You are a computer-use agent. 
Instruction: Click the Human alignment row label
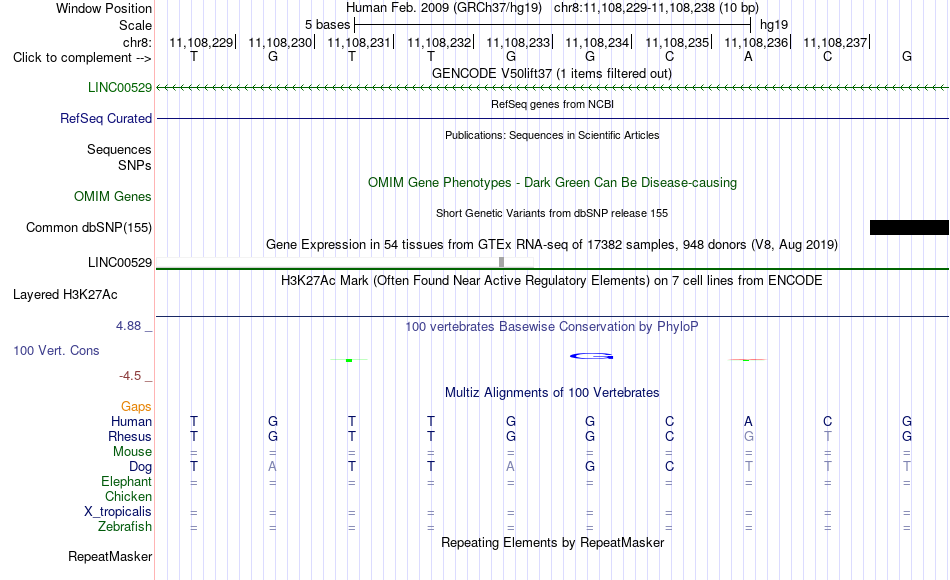coord(131,421)
